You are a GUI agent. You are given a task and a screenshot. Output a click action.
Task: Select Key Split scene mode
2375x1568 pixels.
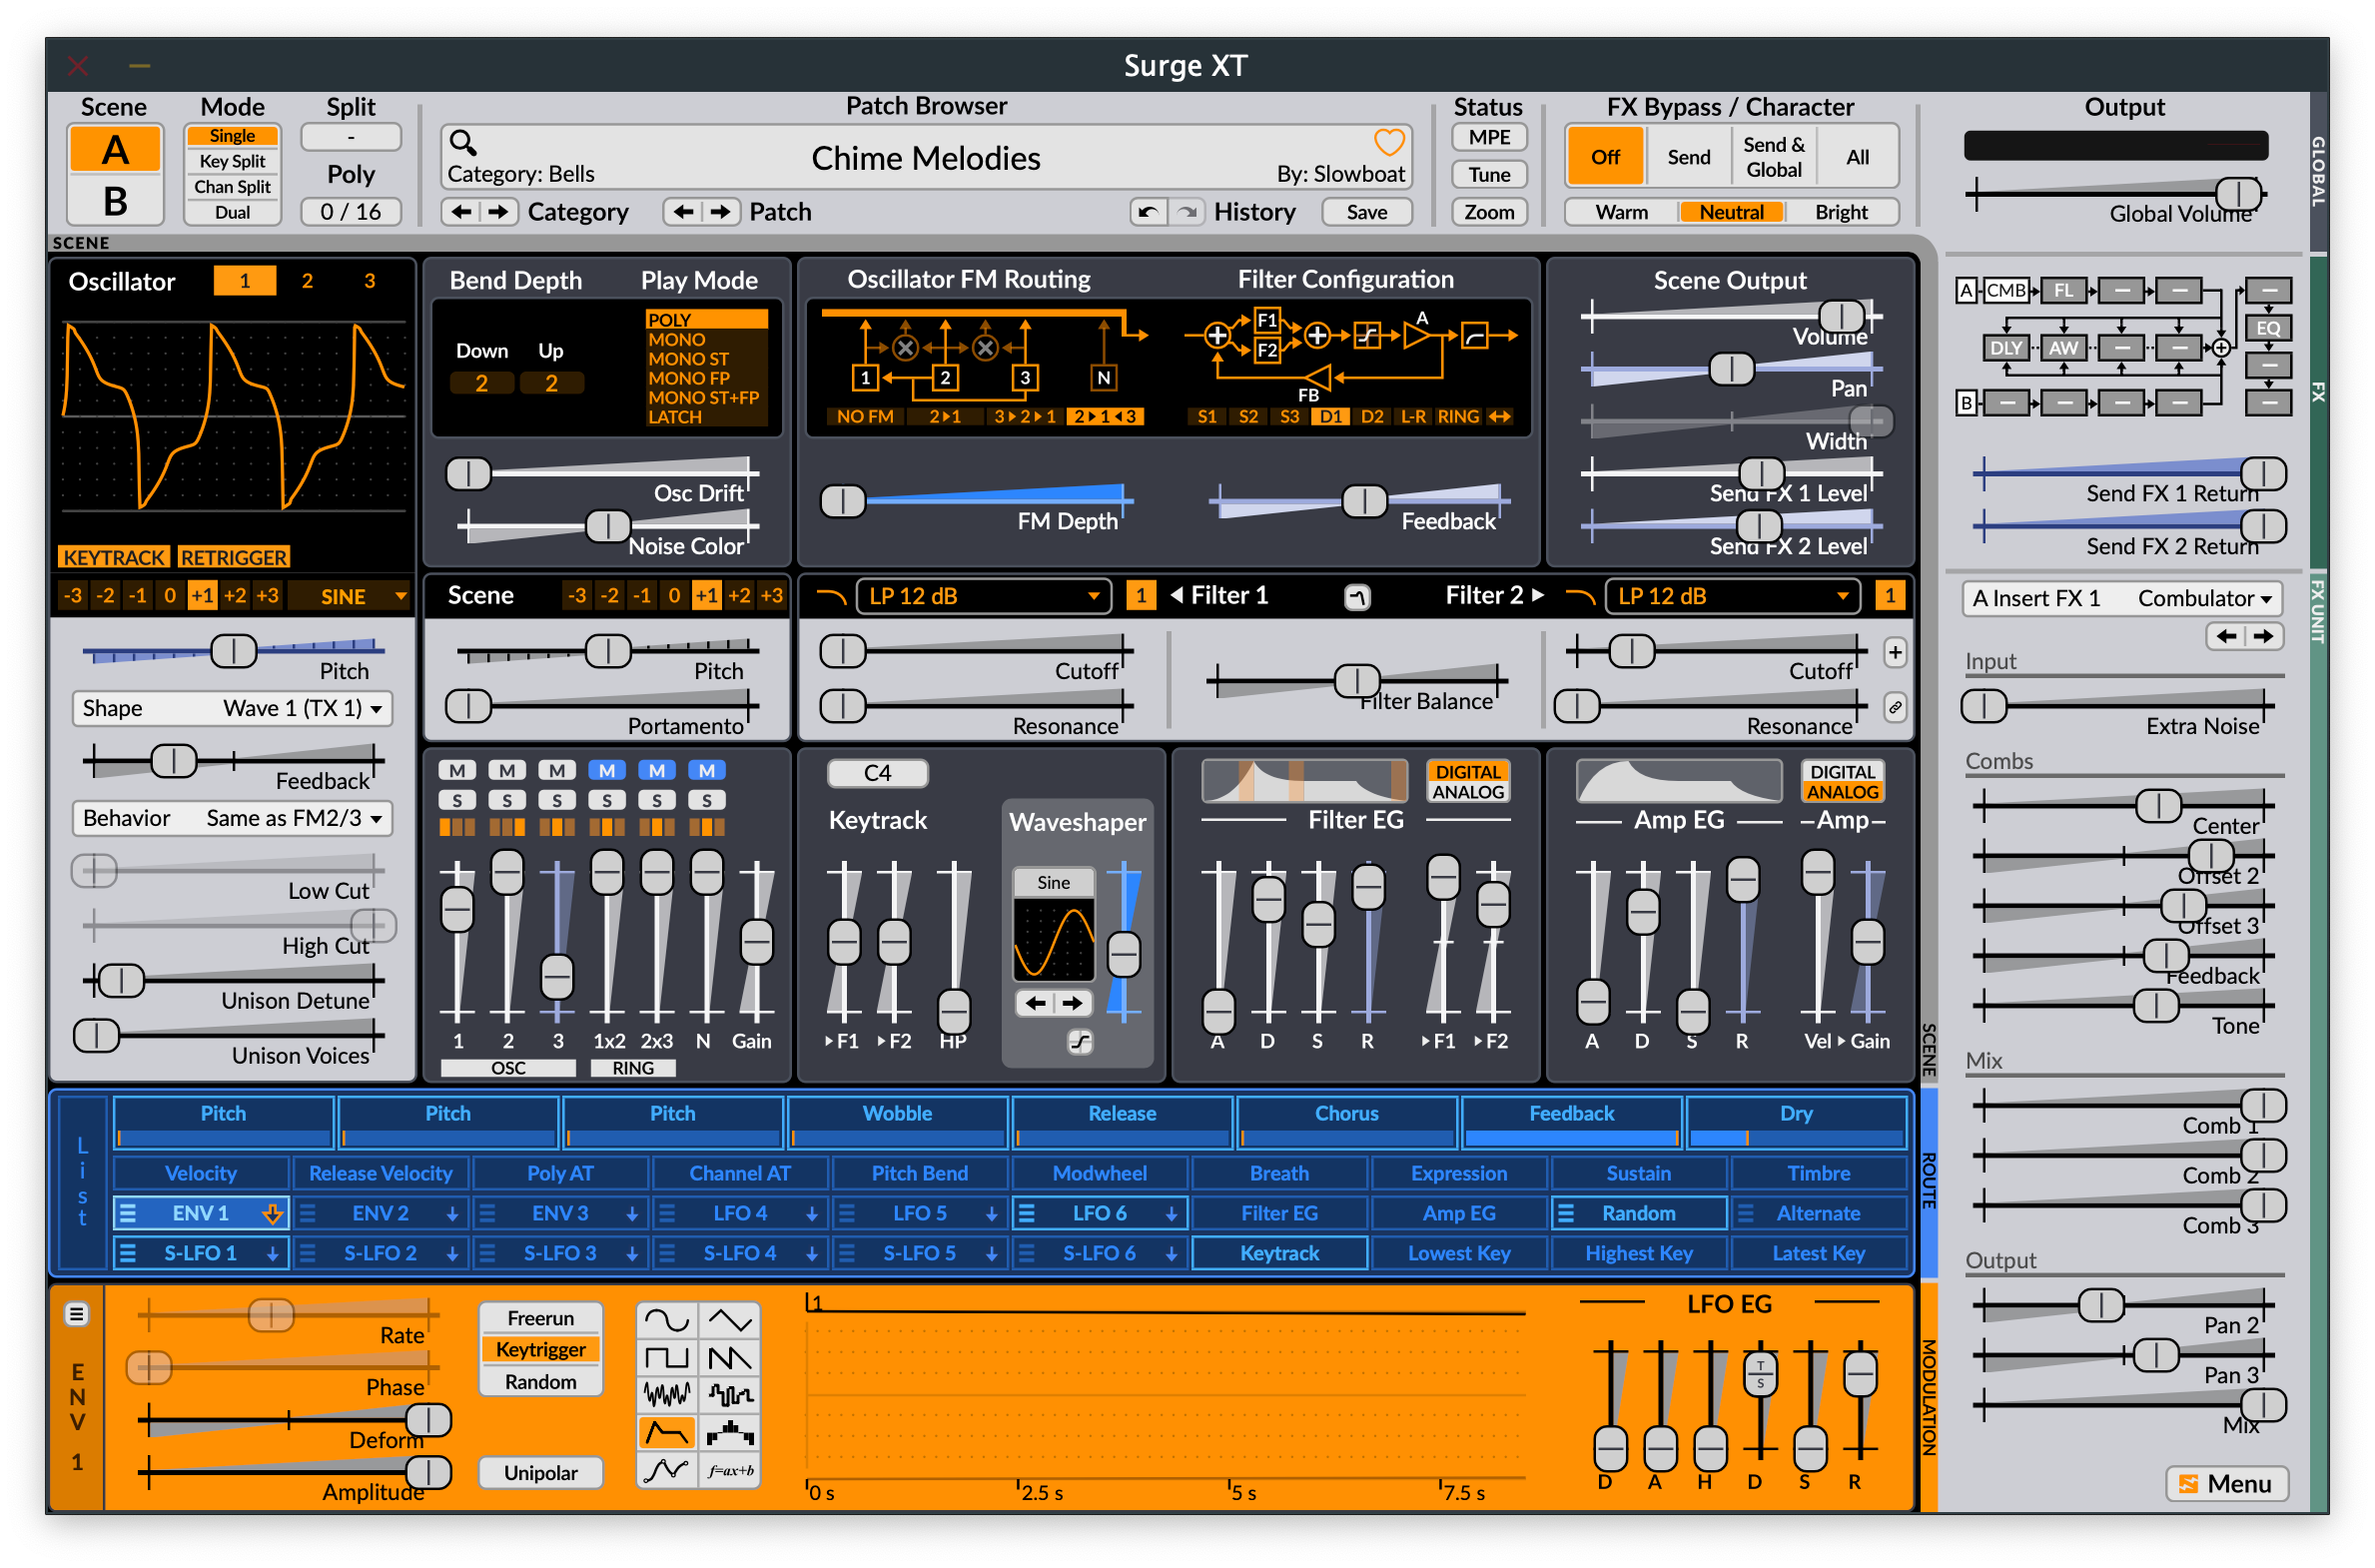point(232,161)
